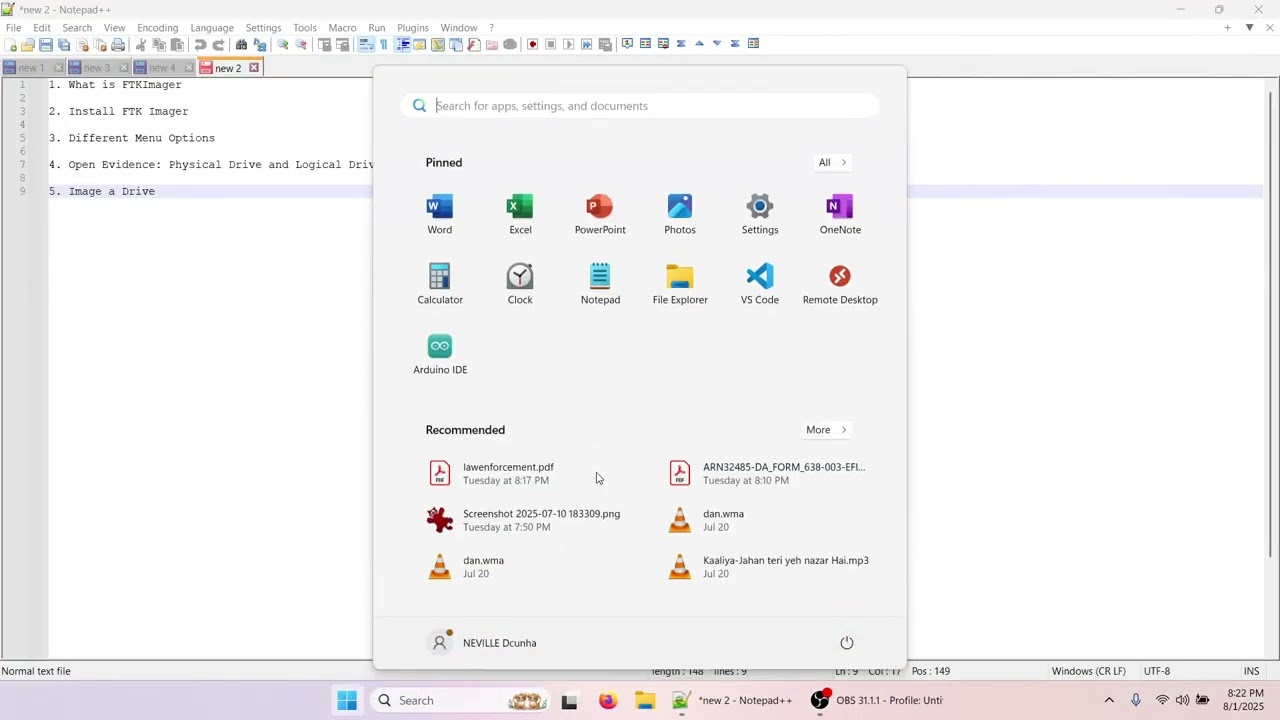Launch Notepad from pinned apps

point(600,285)
